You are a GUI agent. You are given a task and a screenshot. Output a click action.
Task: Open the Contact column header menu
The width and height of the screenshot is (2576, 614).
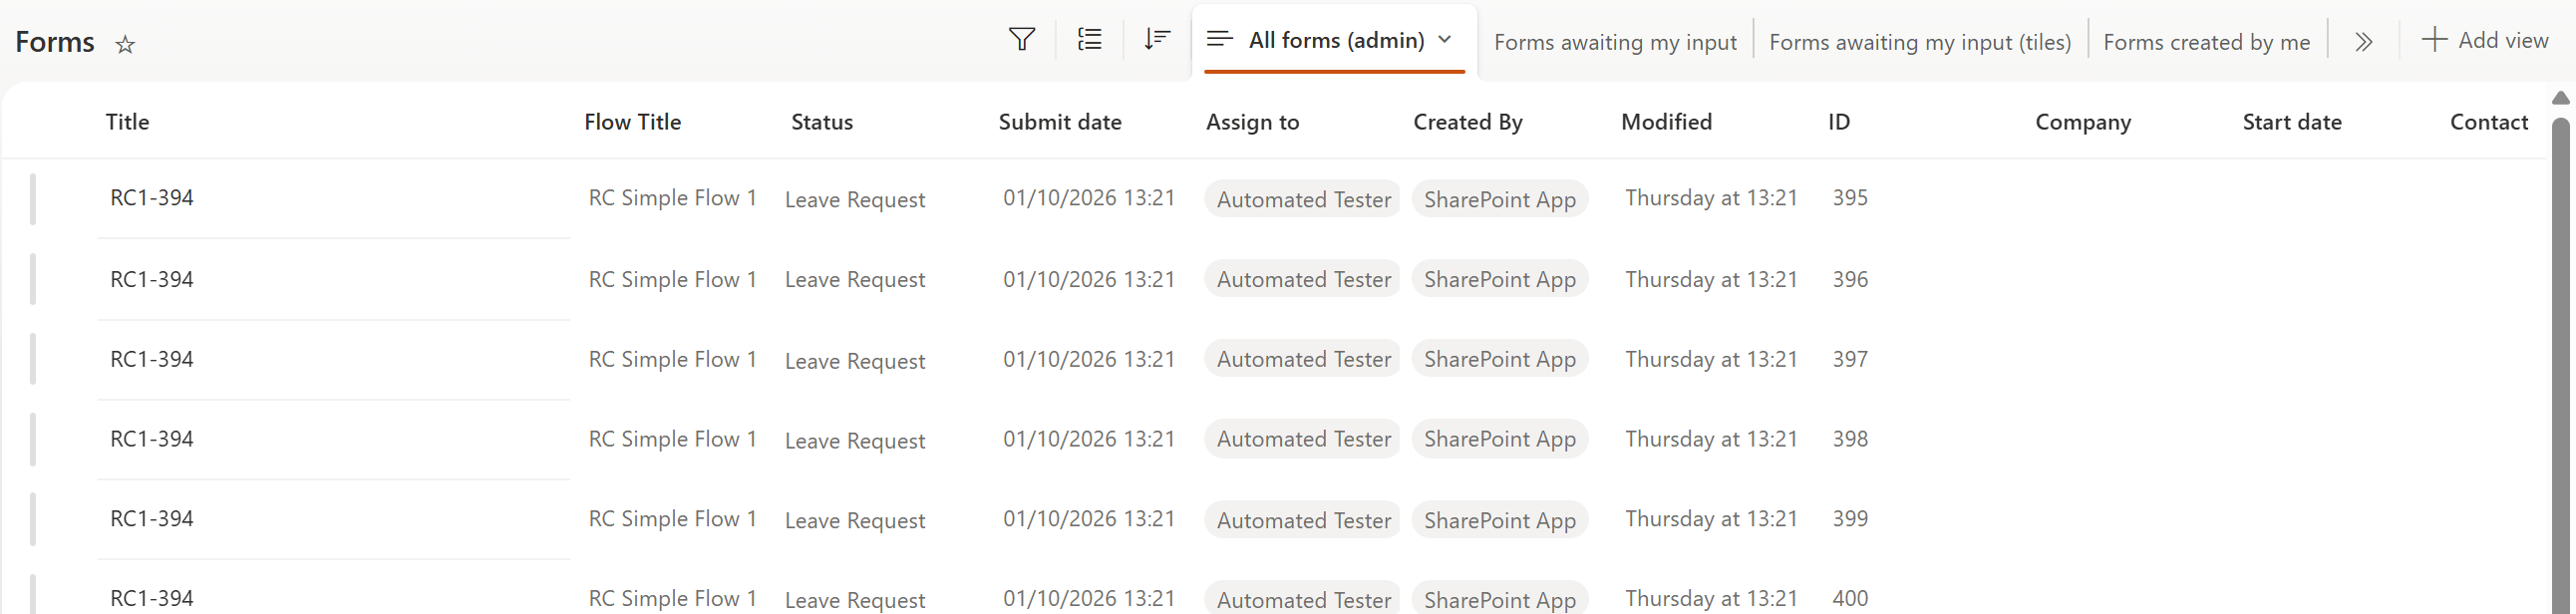[x=2489, y=122]
